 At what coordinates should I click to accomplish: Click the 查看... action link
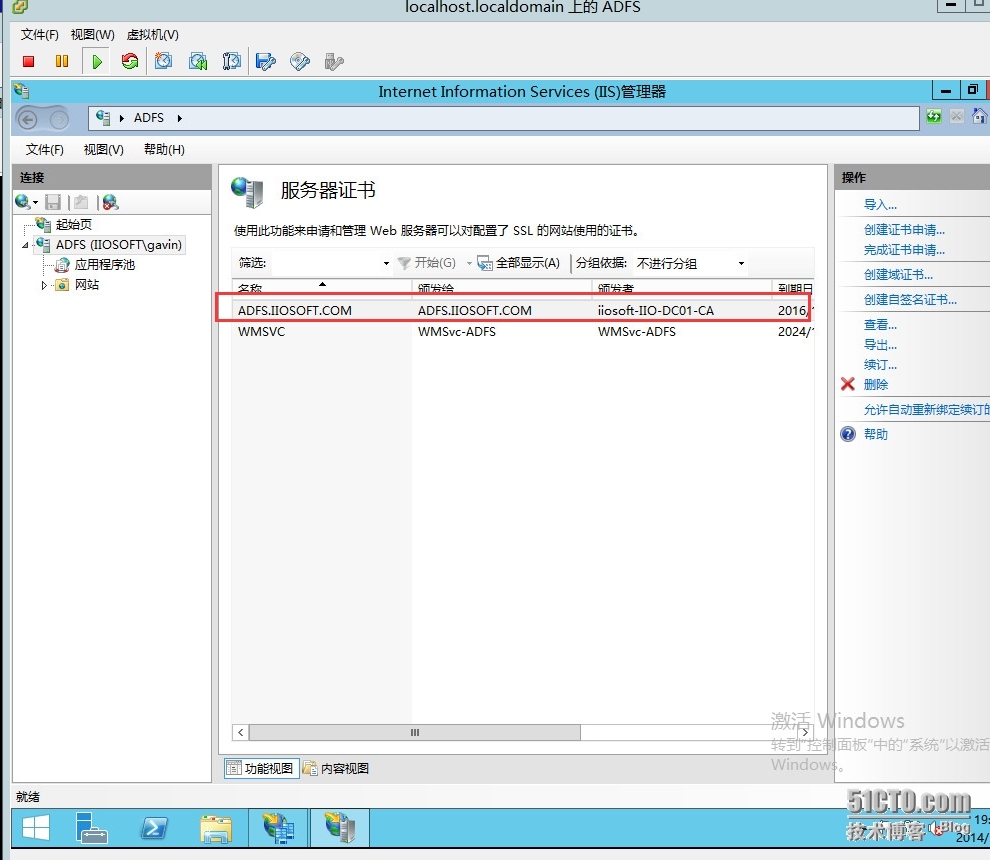[x=880, y=325]
